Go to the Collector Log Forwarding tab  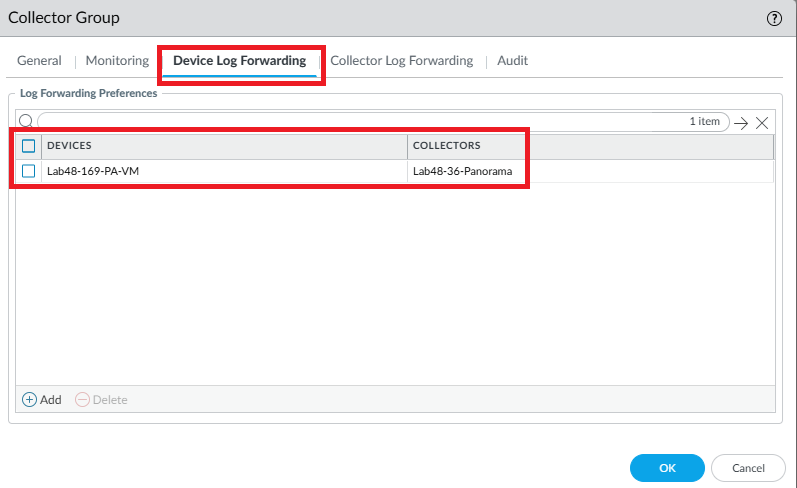(401, 61)
